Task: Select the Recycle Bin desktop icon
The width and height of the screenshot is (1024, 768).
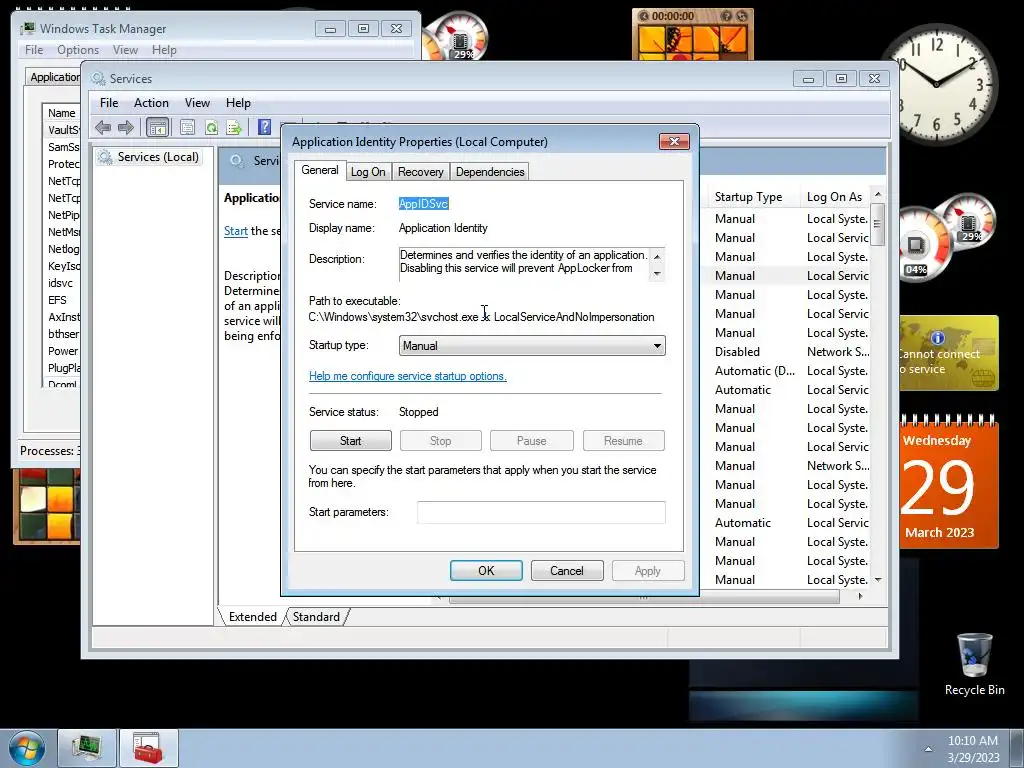Action: pyautogui.click(x=974, y=664)
